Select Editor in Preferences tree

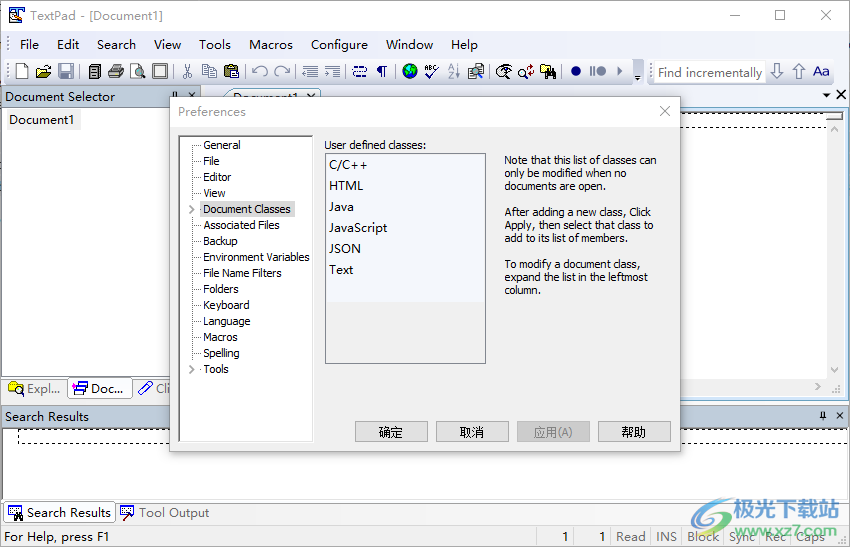tap(217, 177)
